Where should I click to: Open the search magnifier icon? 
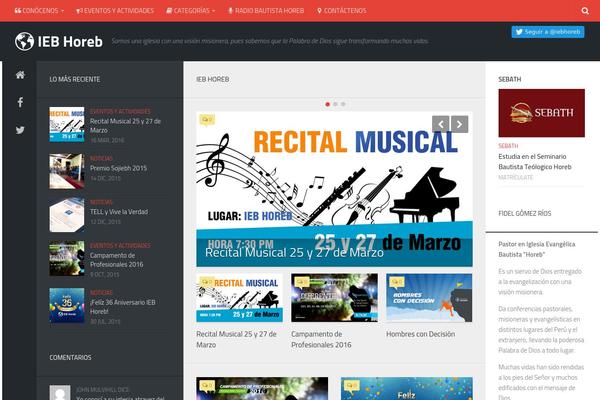click(x=585, y=11)
